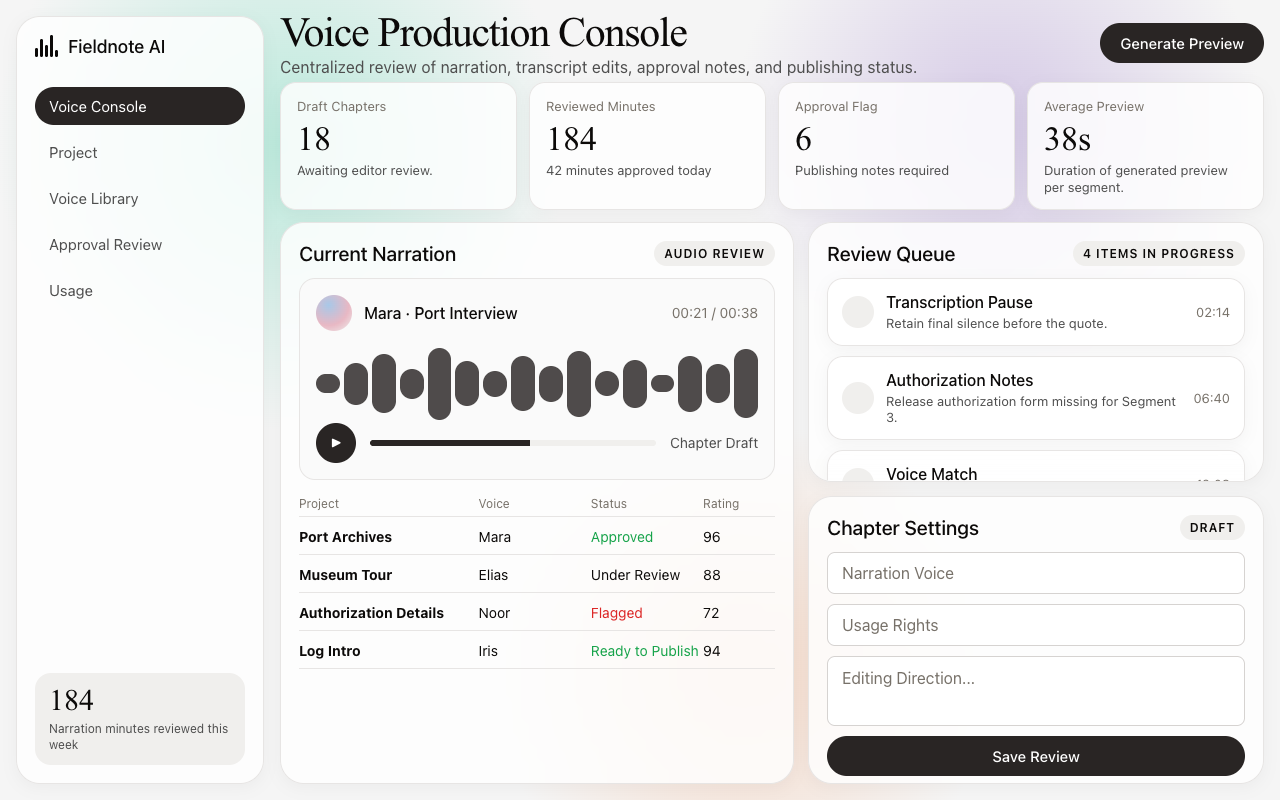Select the Authorization Details project row
Viewport: 1280px width, 800px height.
[537, 613]
